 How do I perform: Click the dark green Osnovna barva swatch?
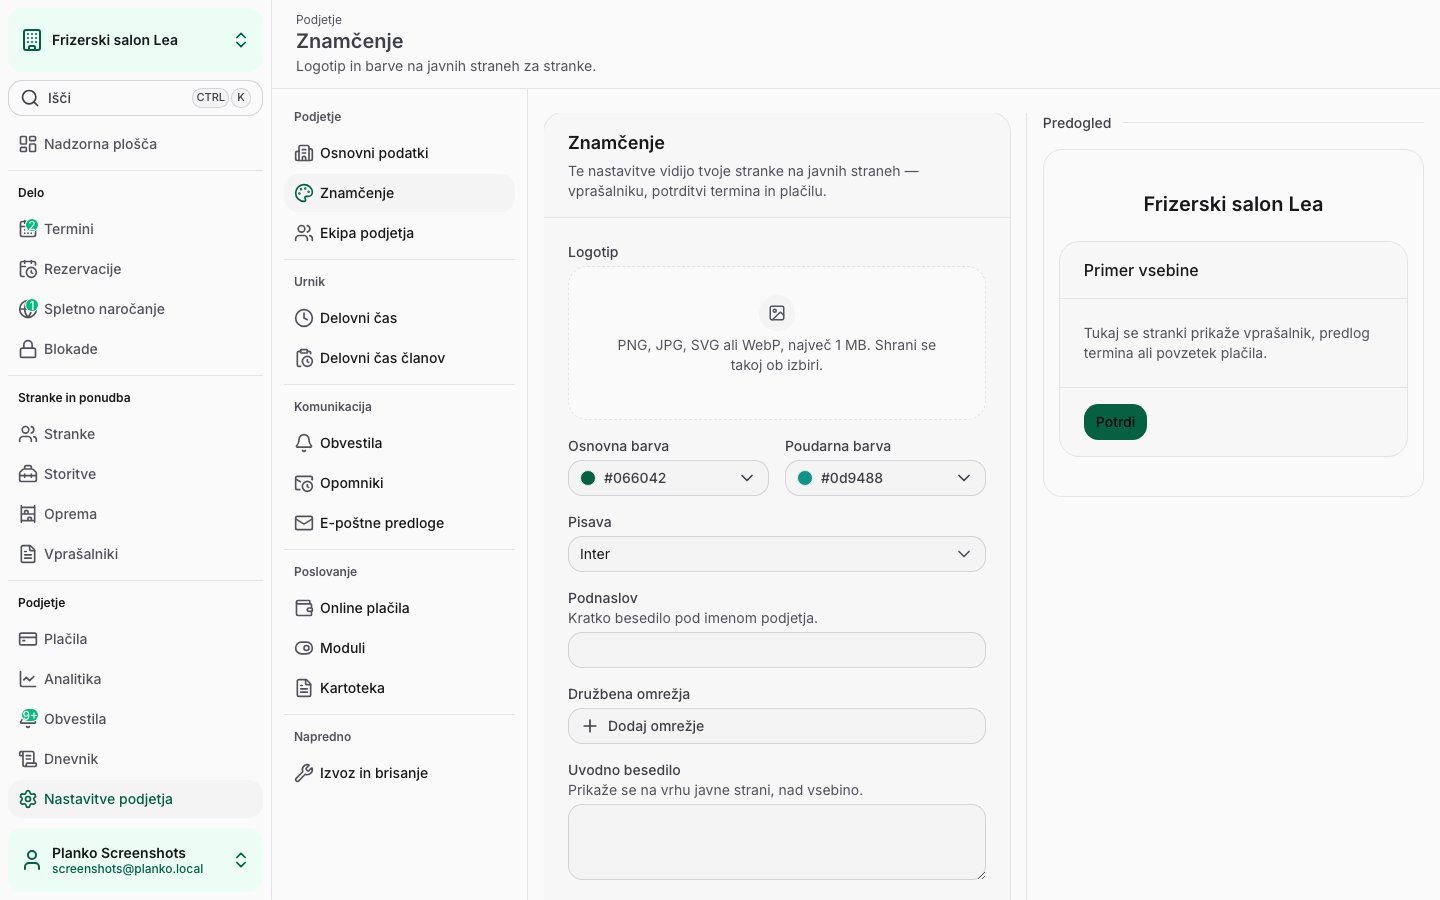(x=588, y=478)
